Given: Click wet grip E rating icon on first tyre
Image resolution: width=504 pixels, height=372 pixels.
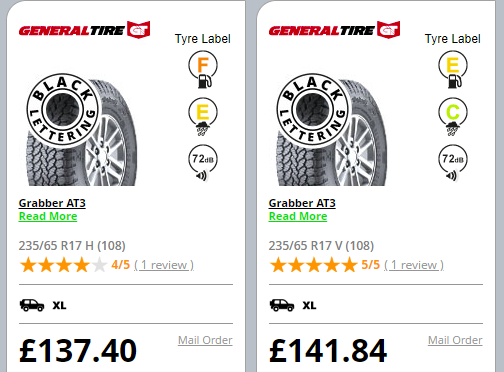Looking at the screenshot, I should coord(203,117).
